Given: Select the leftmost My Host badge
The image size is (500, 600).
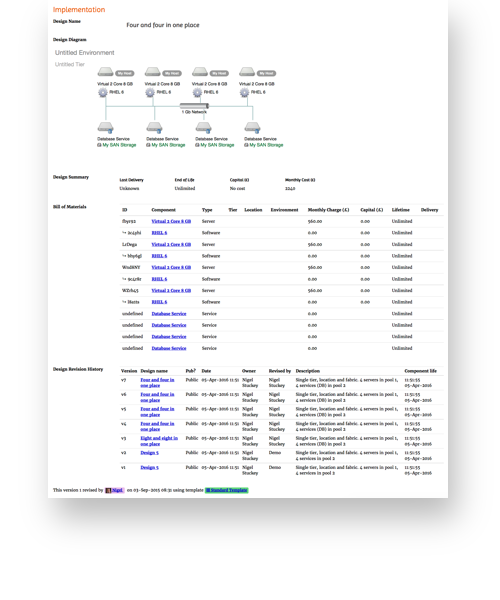Looking at the screenshot, I should [124, 73].
